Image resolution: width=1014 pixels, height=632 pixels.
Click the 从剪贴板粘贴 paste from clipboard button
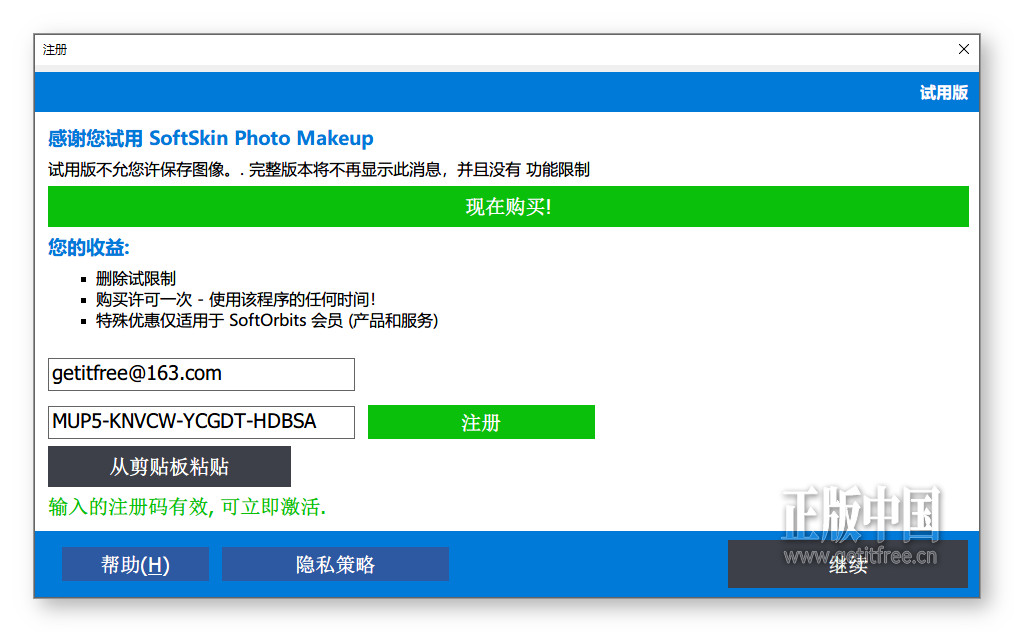click(x=169, y=466)
